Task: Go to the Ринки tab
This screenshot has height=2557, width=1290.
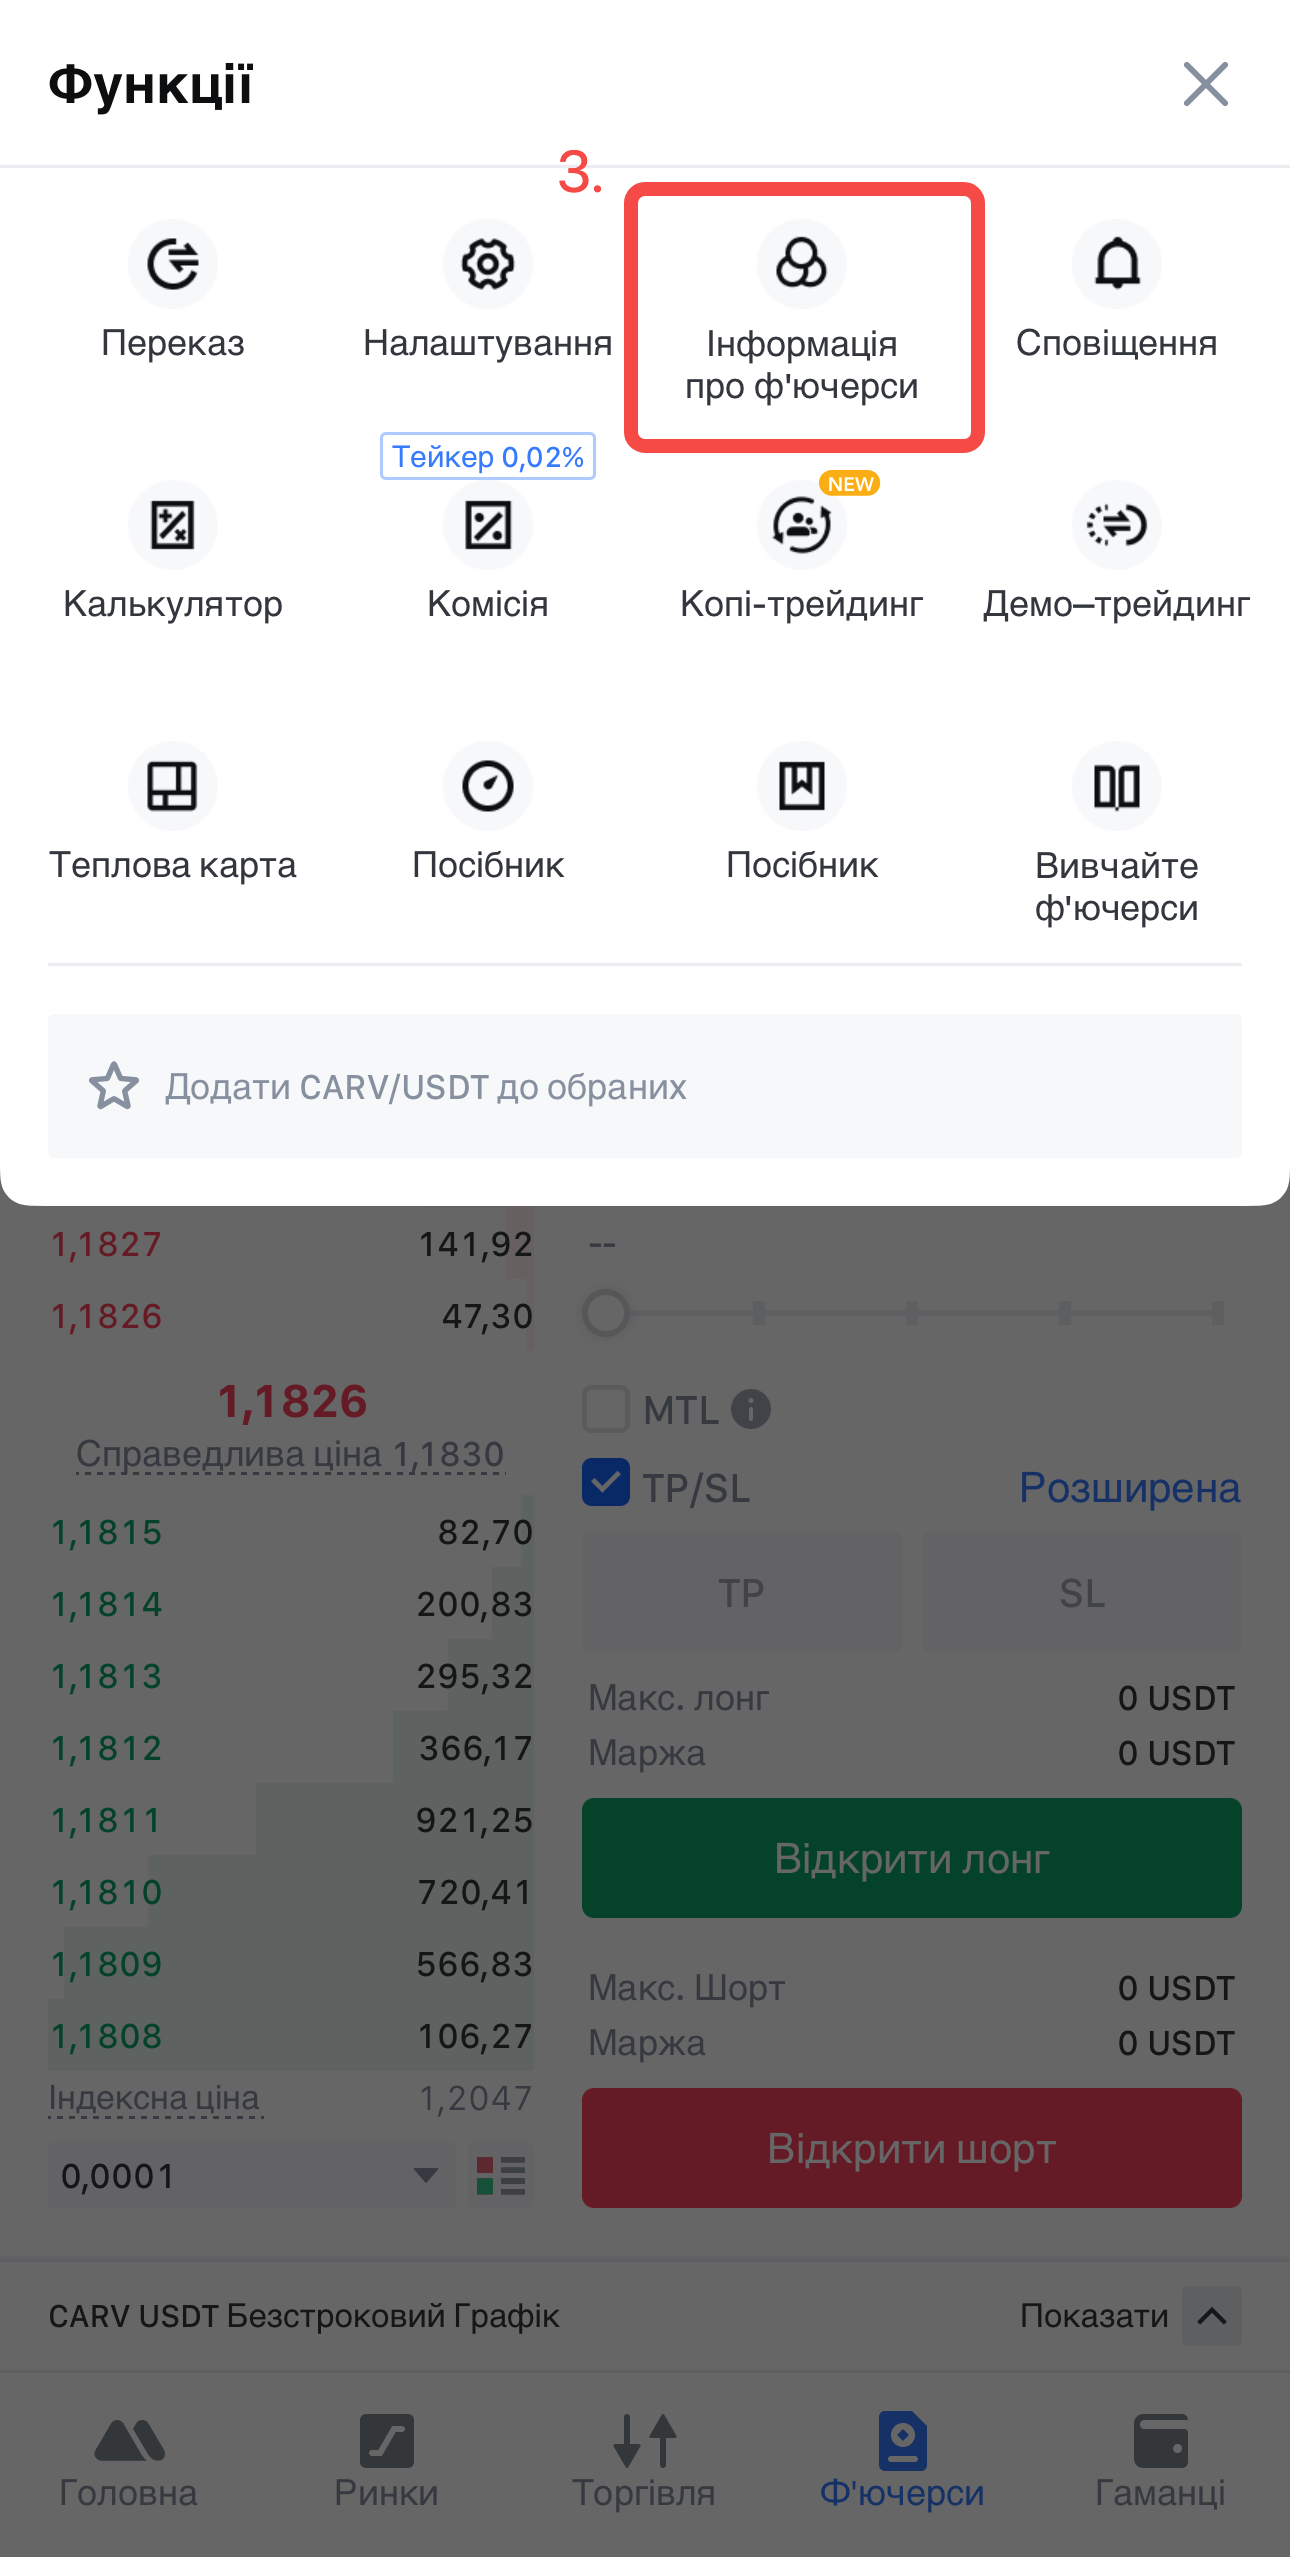Action: [386, 2460]
